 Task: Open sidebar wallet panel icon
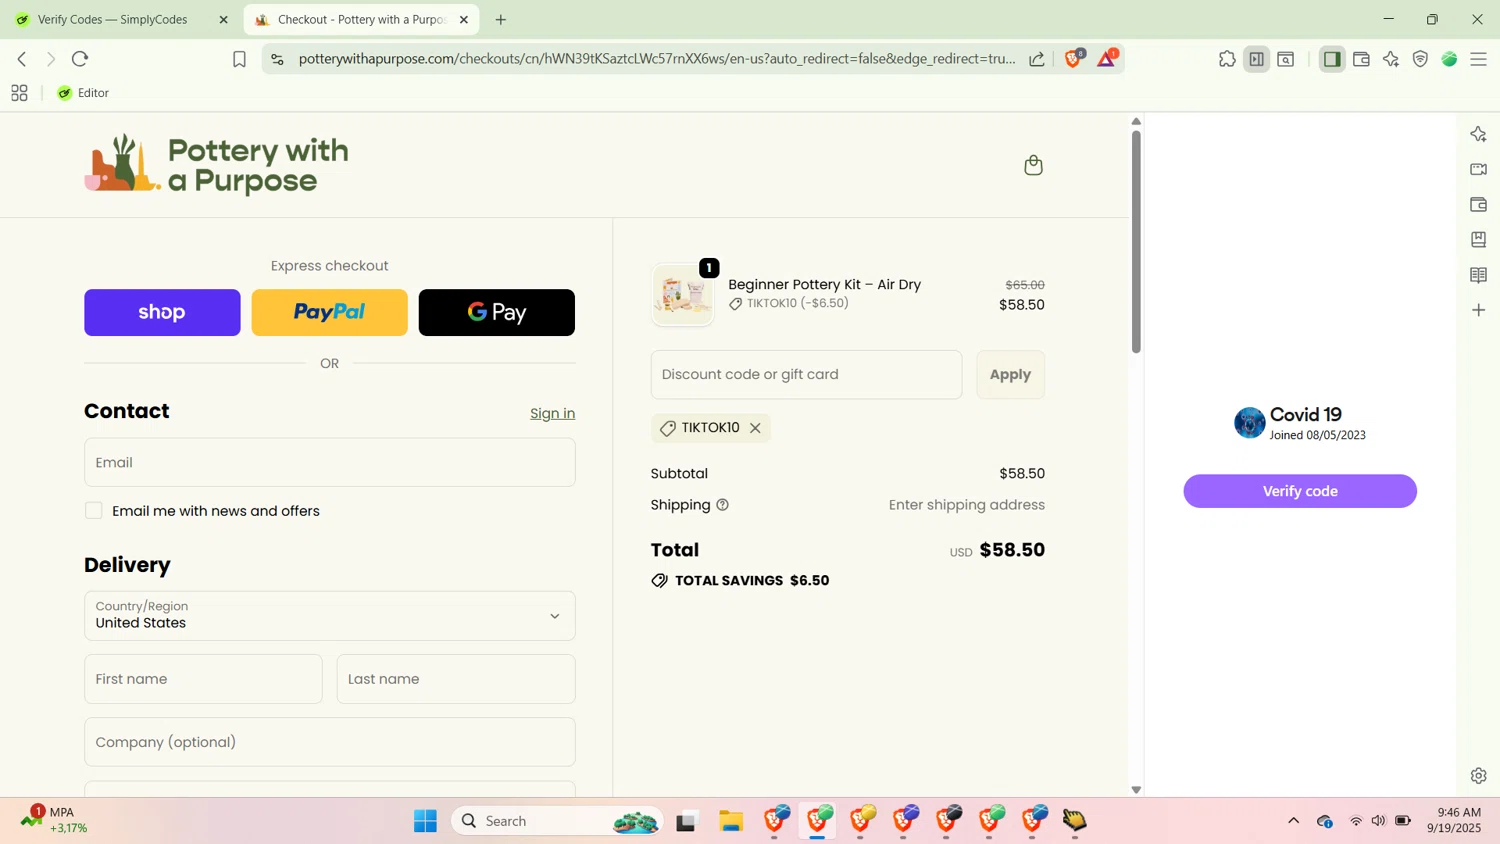pos(1479,204)
